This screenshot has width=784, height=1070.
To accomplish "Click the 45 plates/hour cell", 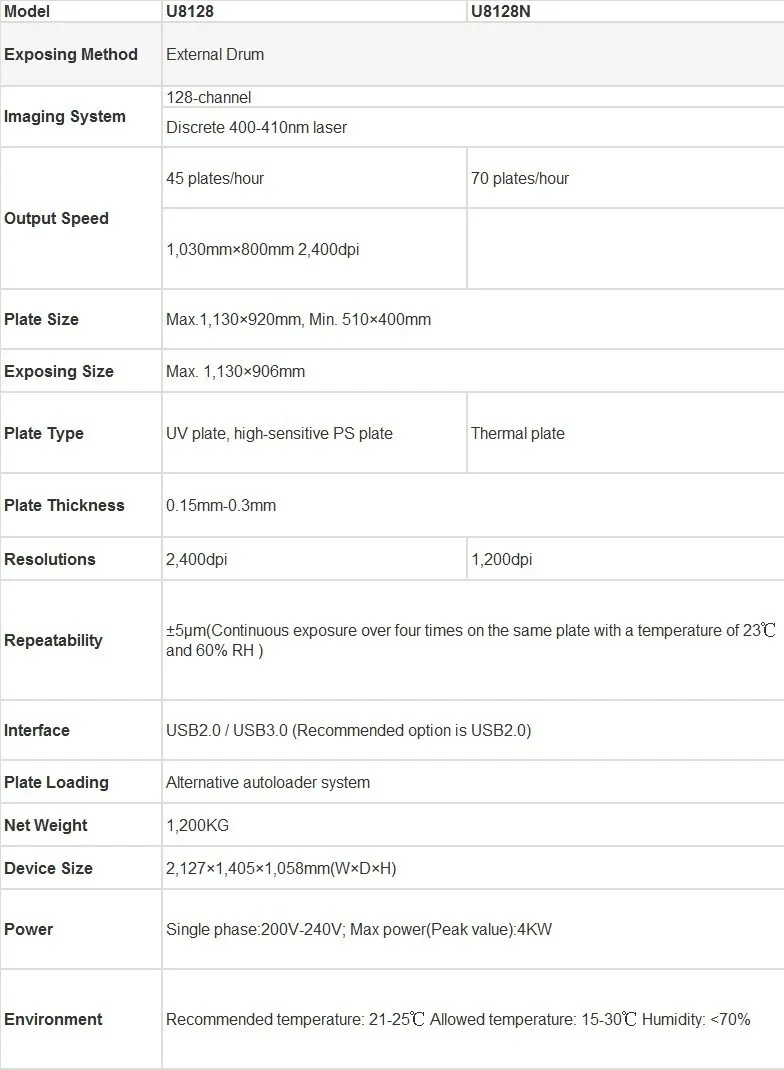I will (215, 178).
